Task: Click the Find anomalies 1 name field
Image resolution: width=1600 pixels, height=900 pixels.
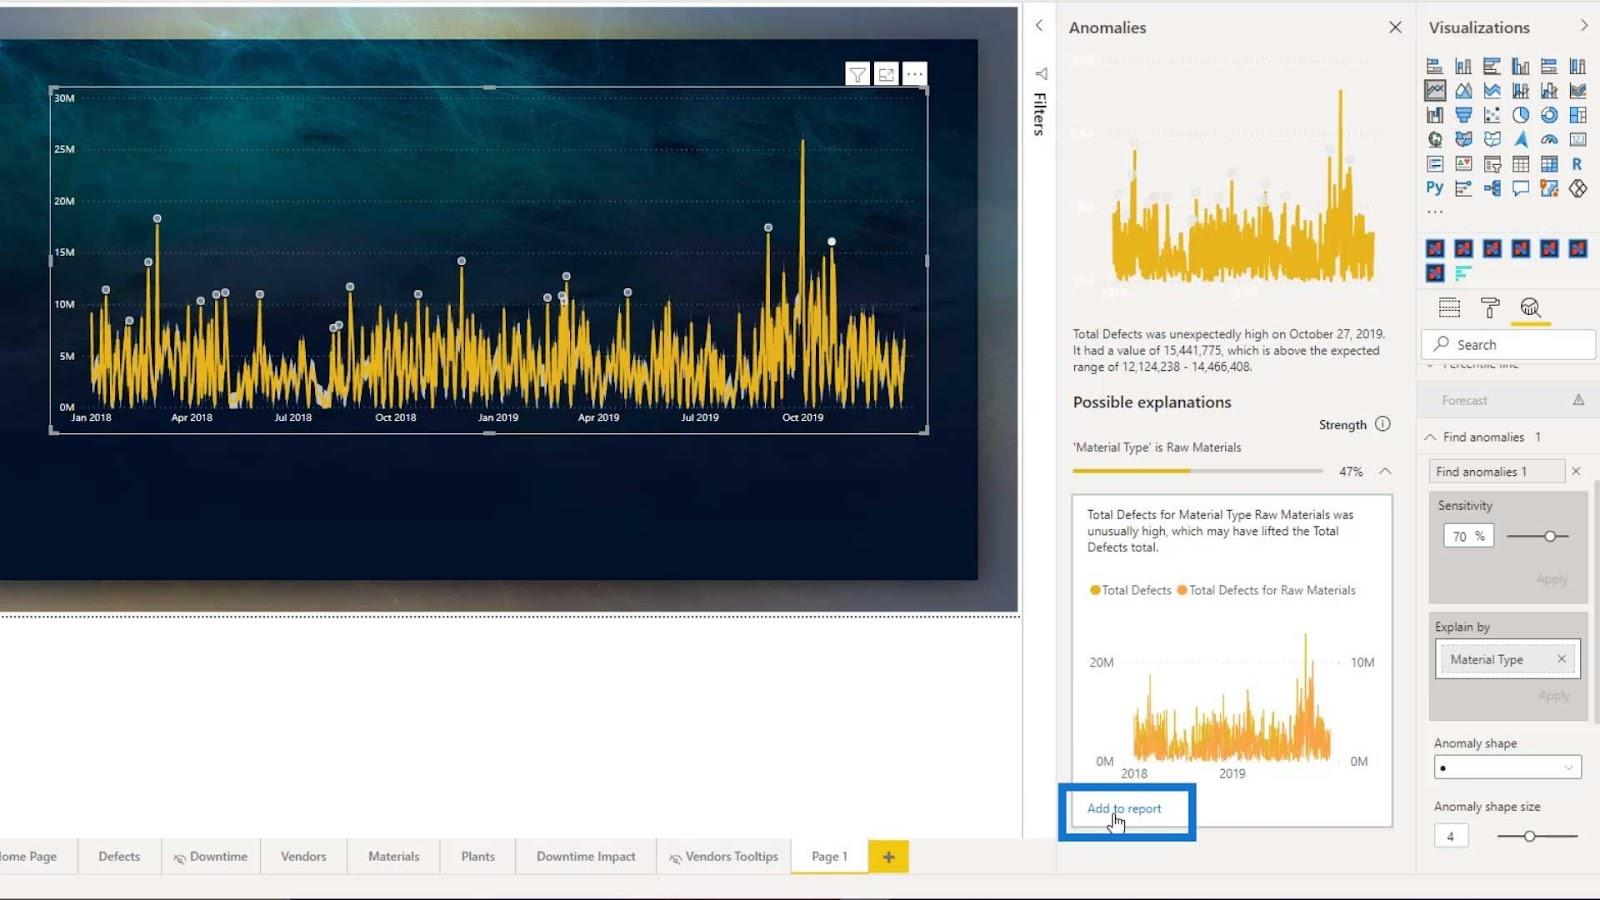Action: click(x=1497, y=471)
